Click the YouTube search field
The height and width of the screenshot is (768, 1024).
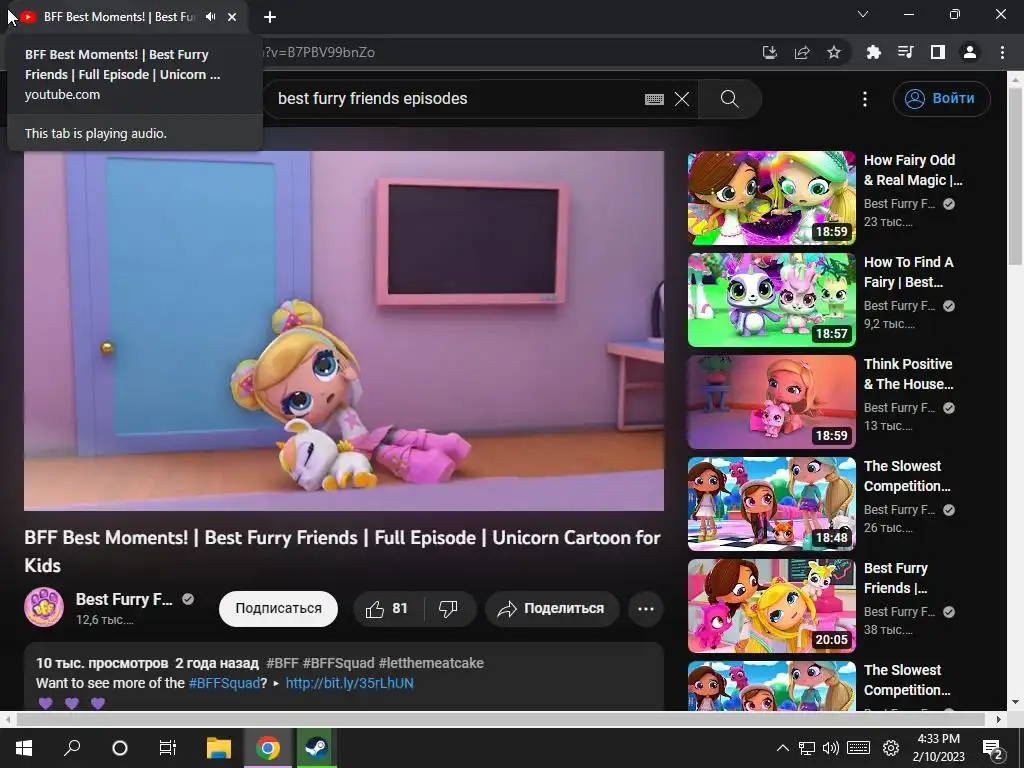point(457,99)
